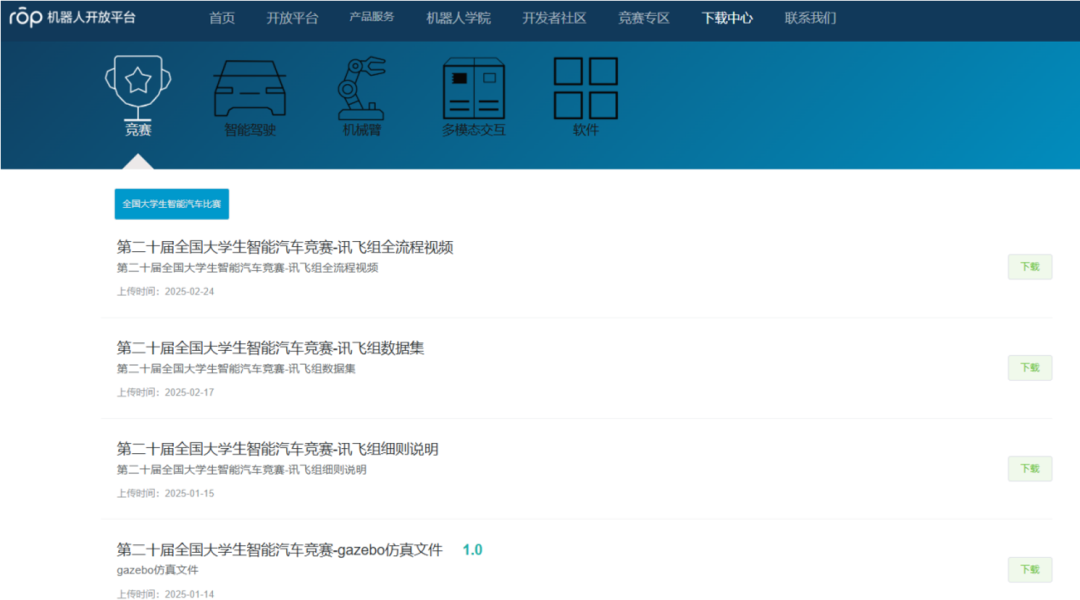
Task: Open the 讯飞组细则说明 title
Action: (x=277, y=449)
